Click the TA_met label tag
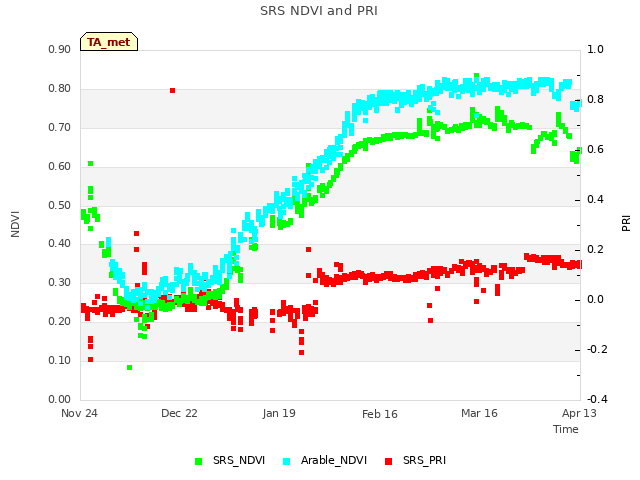 (x=109, y=42)
